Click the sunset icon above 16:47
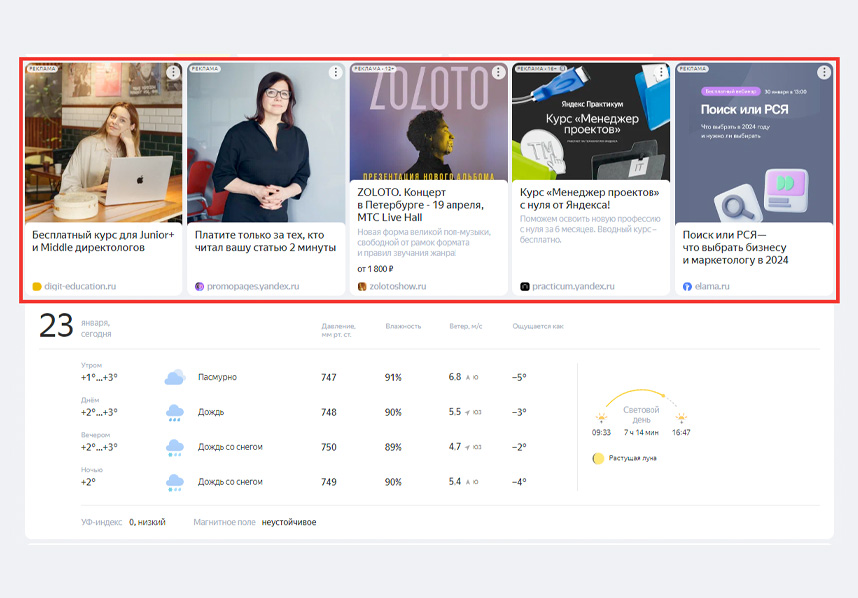Image resolution: width=858 pixels, height=598 pixels. [x=681, y=419]
